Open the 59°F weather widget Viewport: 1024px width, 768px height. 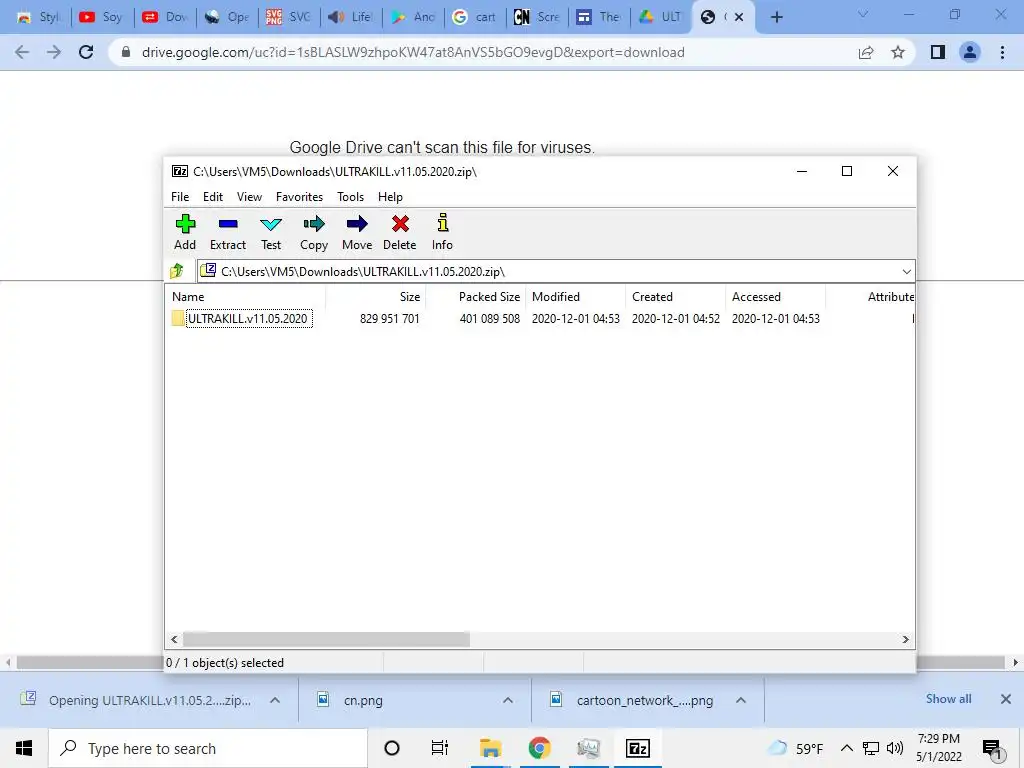pyautogui.click(x=795, y=748)
